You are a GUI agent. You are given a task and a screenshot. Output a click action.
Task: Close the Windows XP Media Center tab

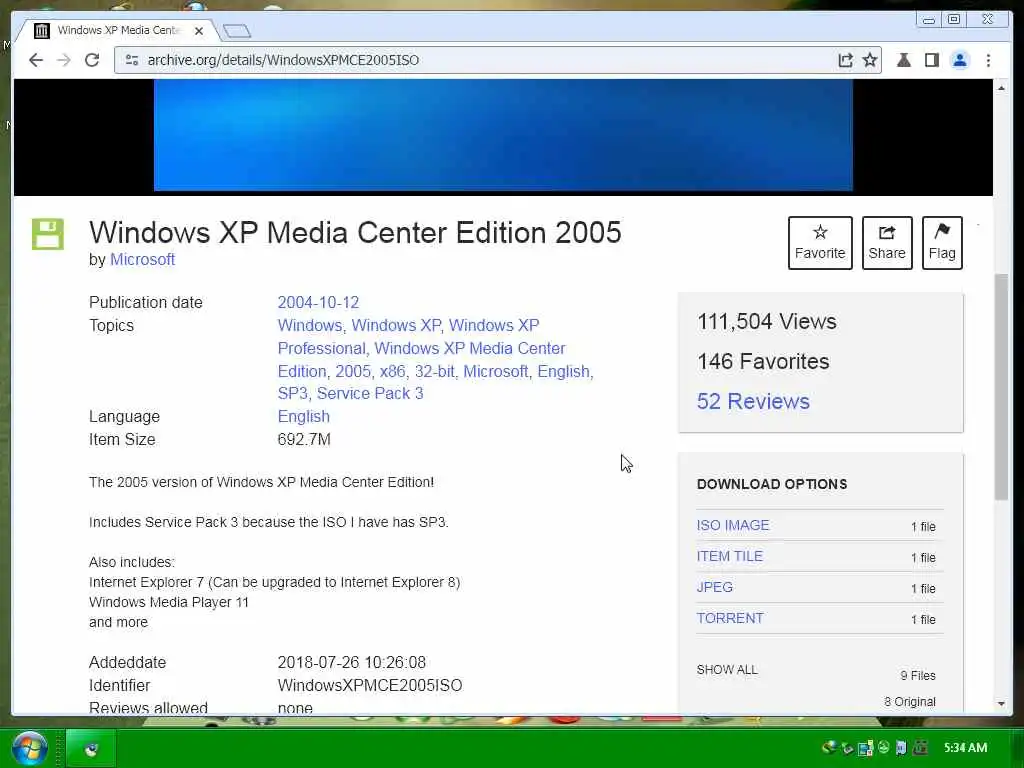[199, 31]
